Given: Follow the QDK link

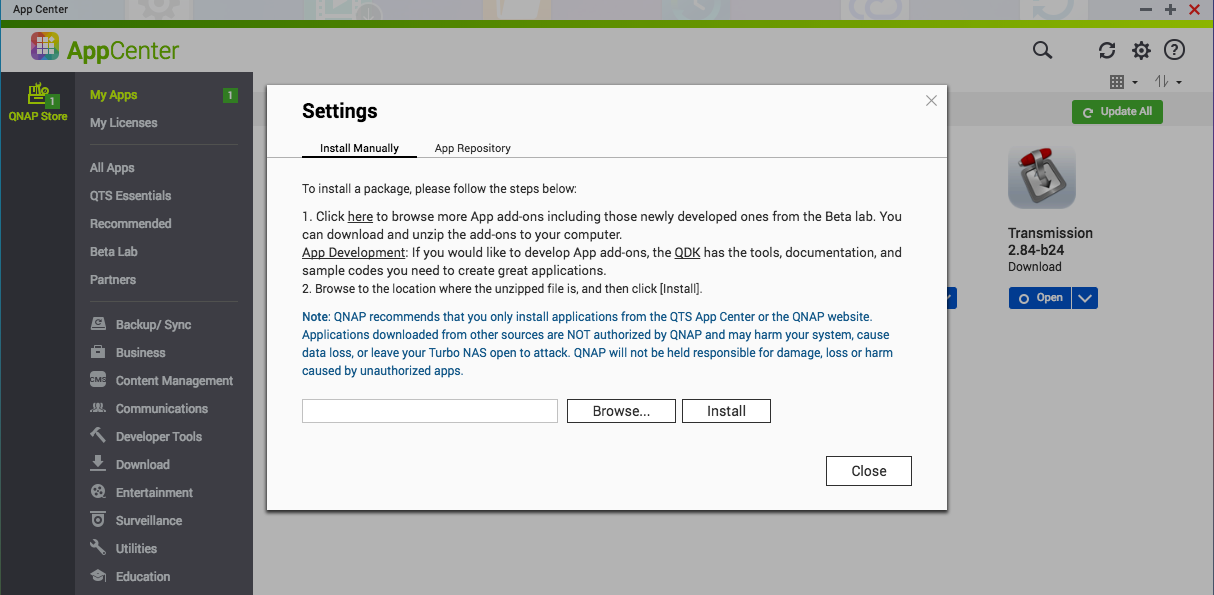Looking at the screenshot, I should (687, 253).
